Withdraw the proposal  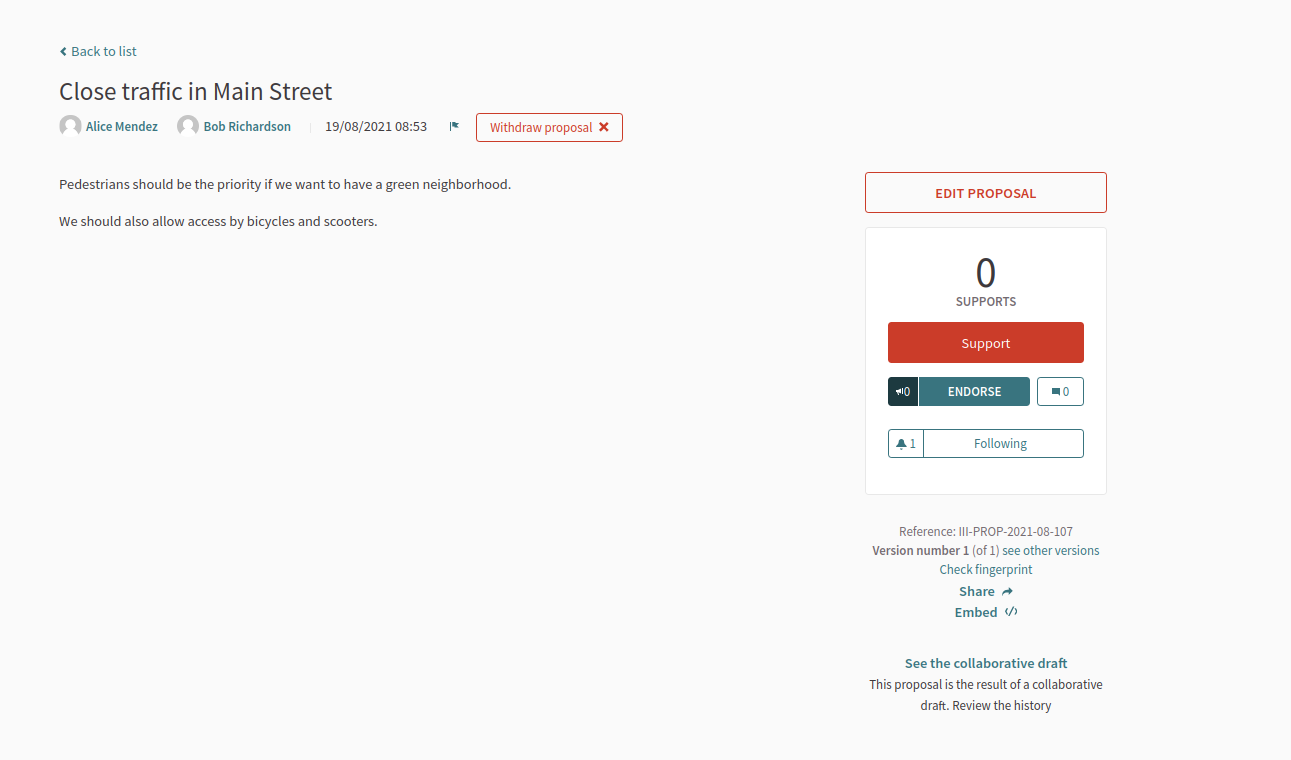coord(549,127)
